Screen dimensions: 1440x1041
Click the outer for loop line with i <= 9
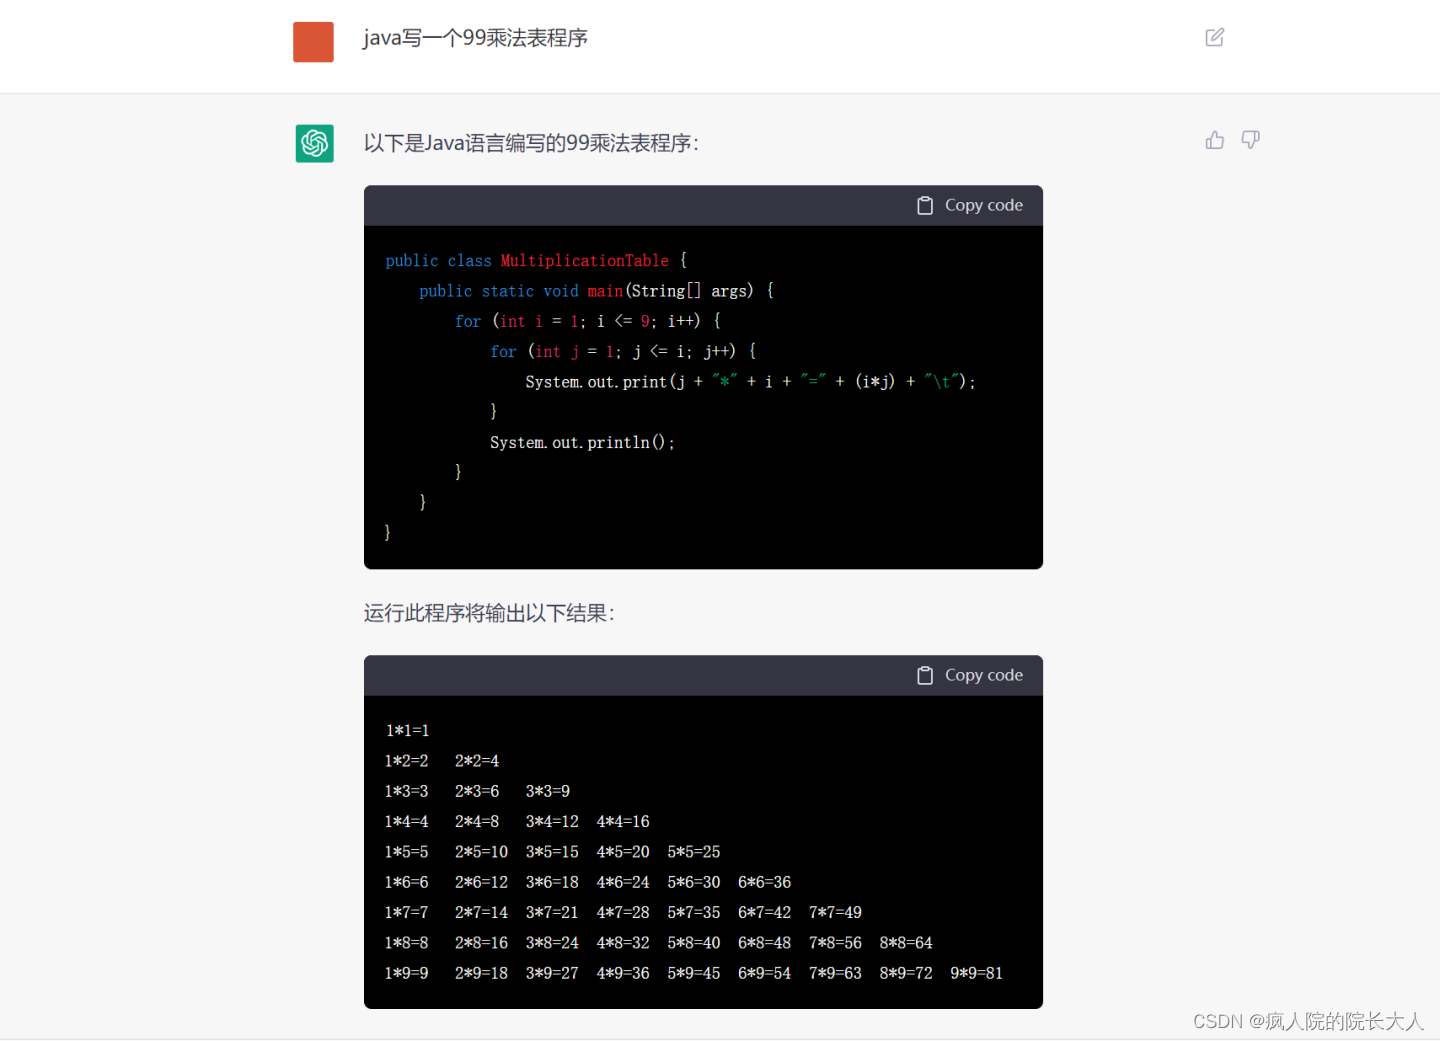(x=588, y=321)
